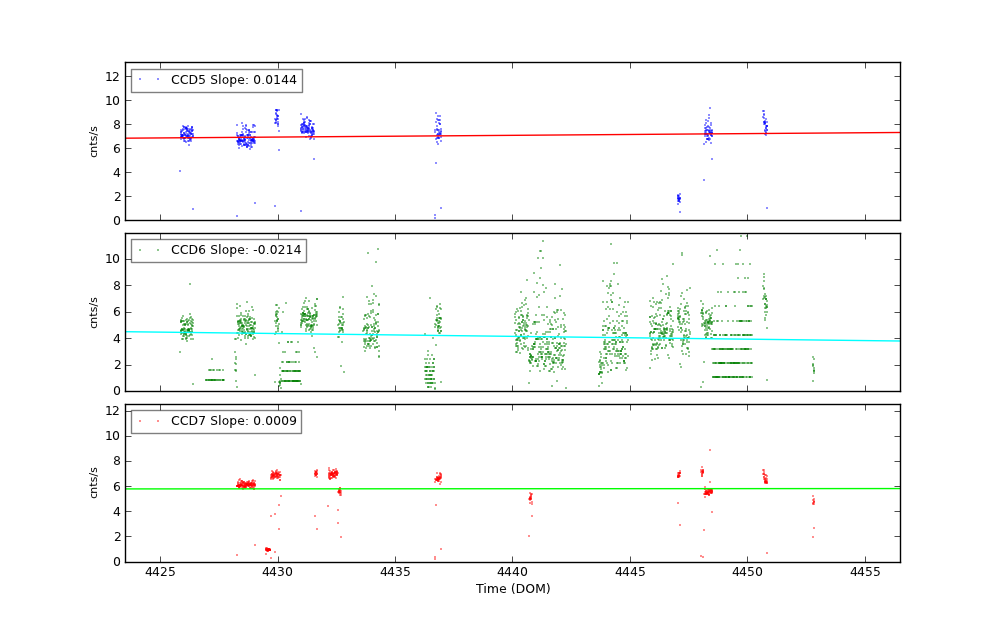Click the low blue data cluster near 2 cnts/s
Image resolution: width=1000 pixels, height=624 pixels.
pos(678,198)
